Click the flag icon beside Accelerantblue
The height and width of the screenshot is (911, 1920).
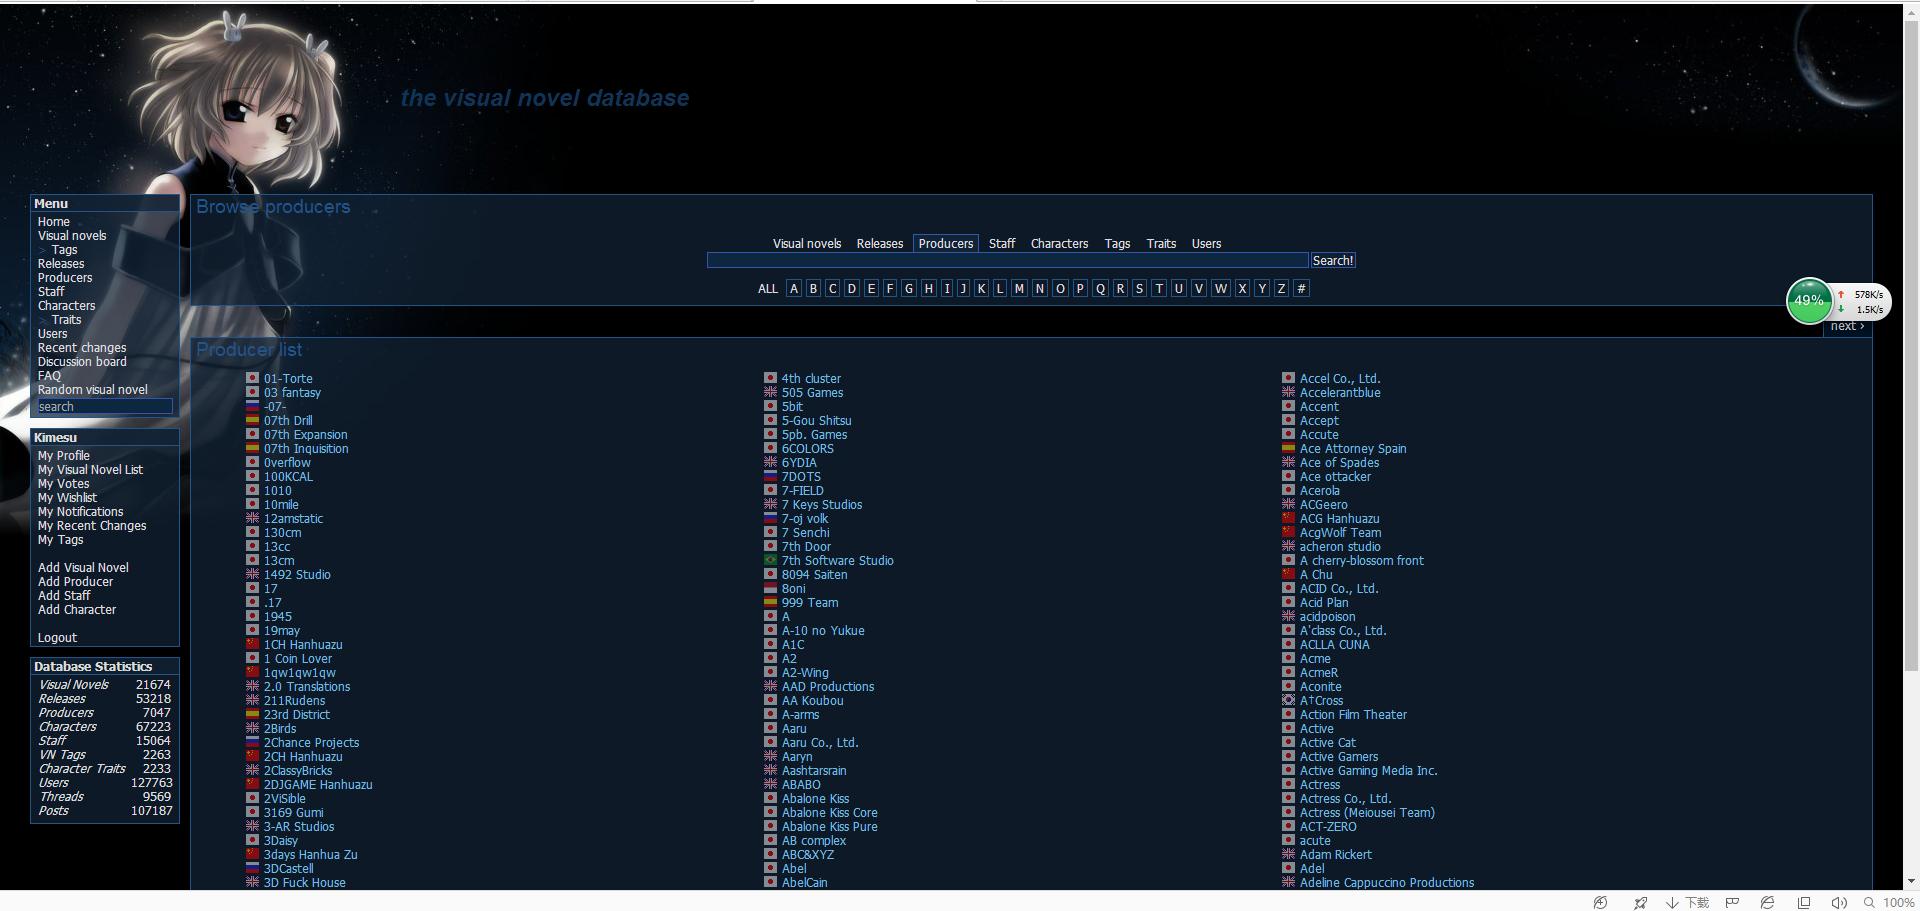1289,392
